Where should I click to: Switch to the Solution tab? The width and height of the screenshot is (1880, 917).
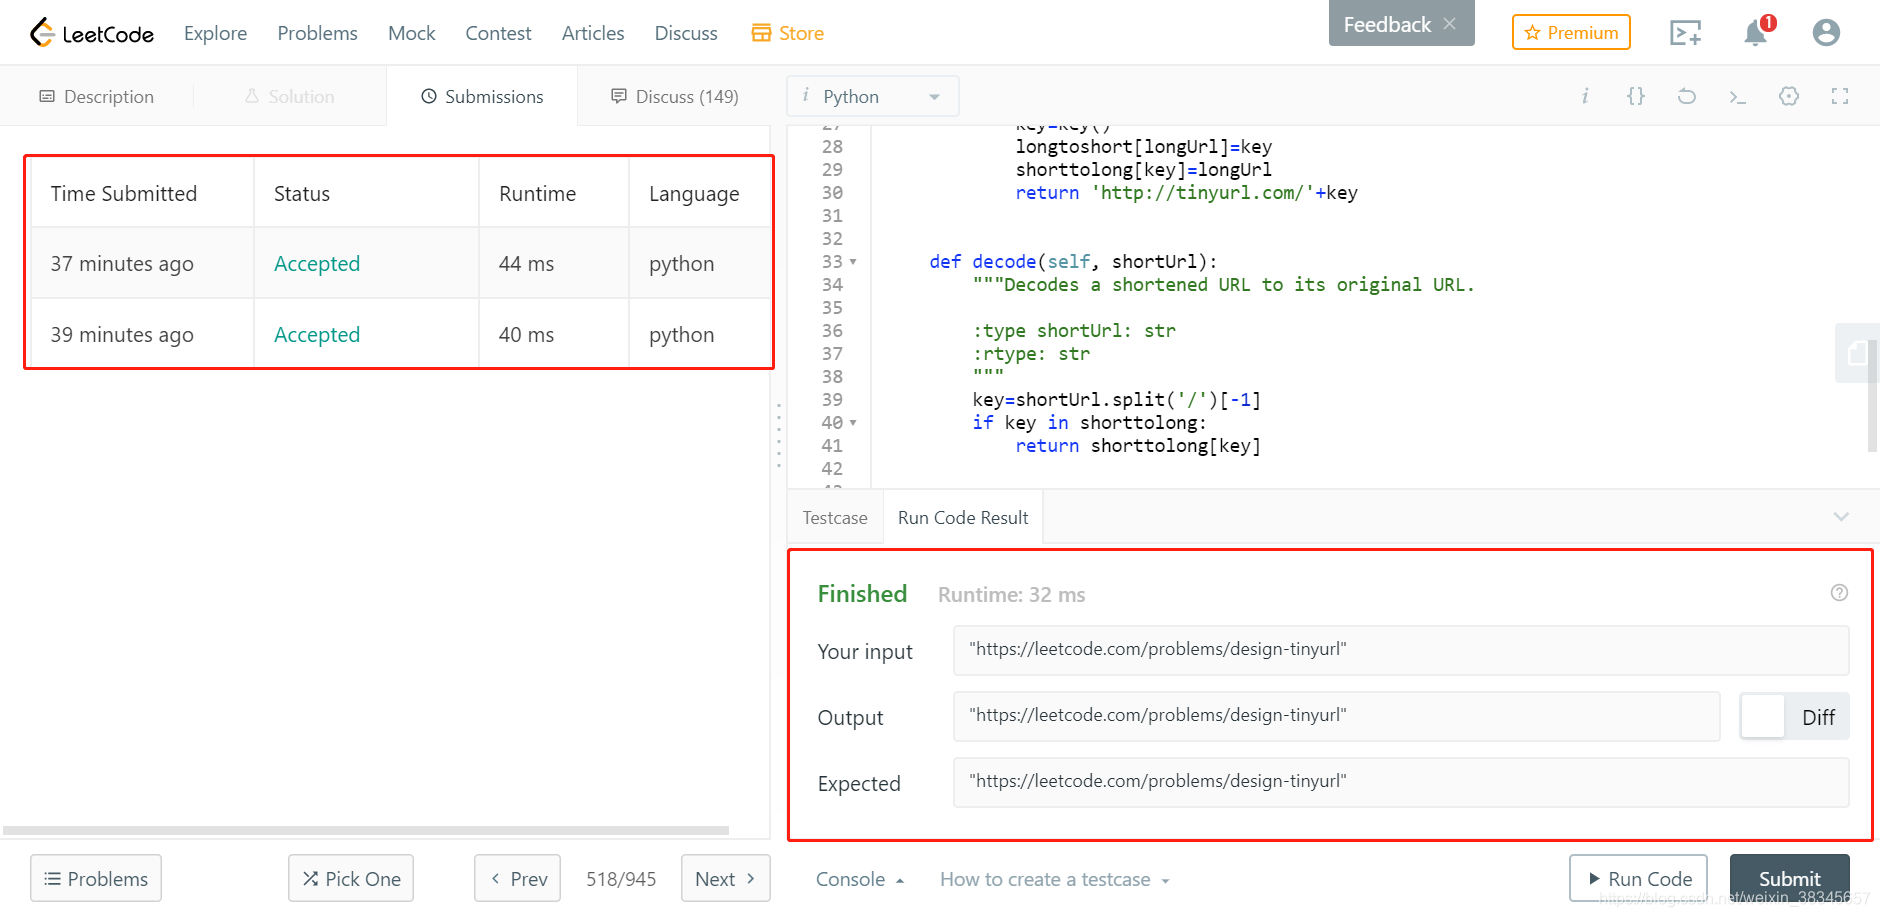coord(290,96)
